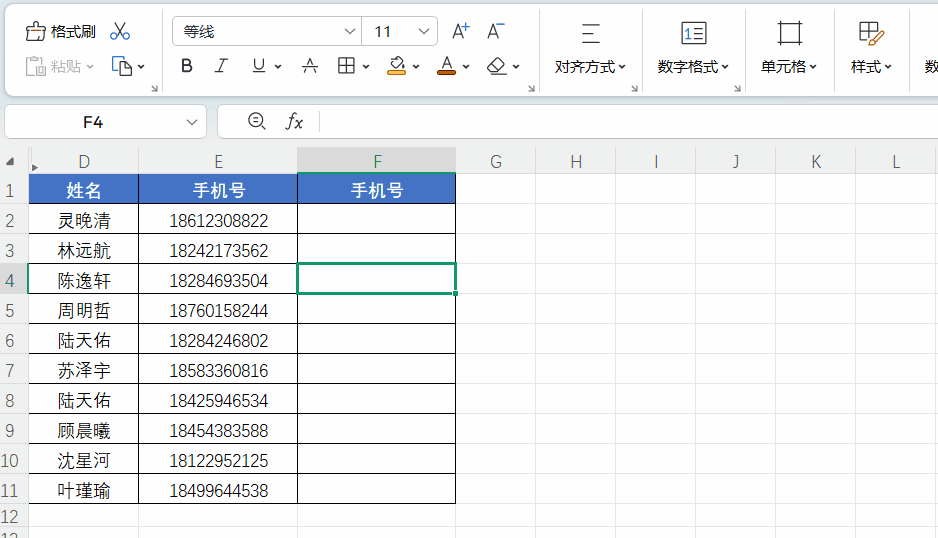The height and width of the screenshot is (538, 938).
Task: Click the Select All corner triangle
Action: (10, 162)
